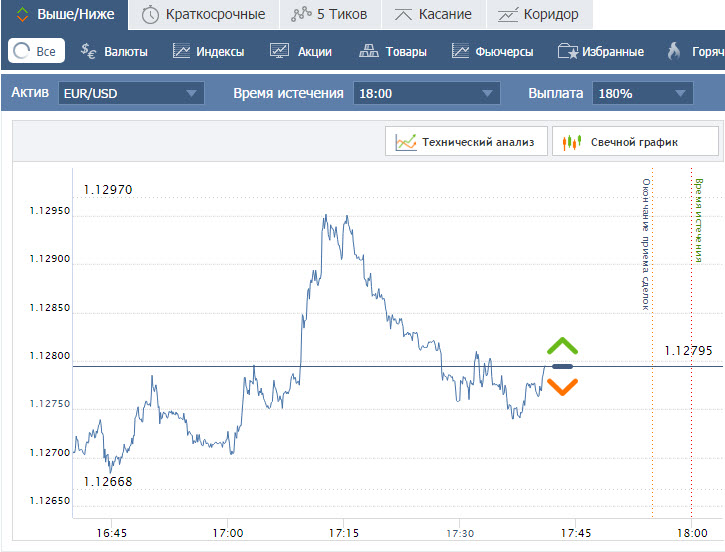Click the monitor chart icon beside Акции
The width and height of the screenshot is (725, 552).
pos(279,51)
